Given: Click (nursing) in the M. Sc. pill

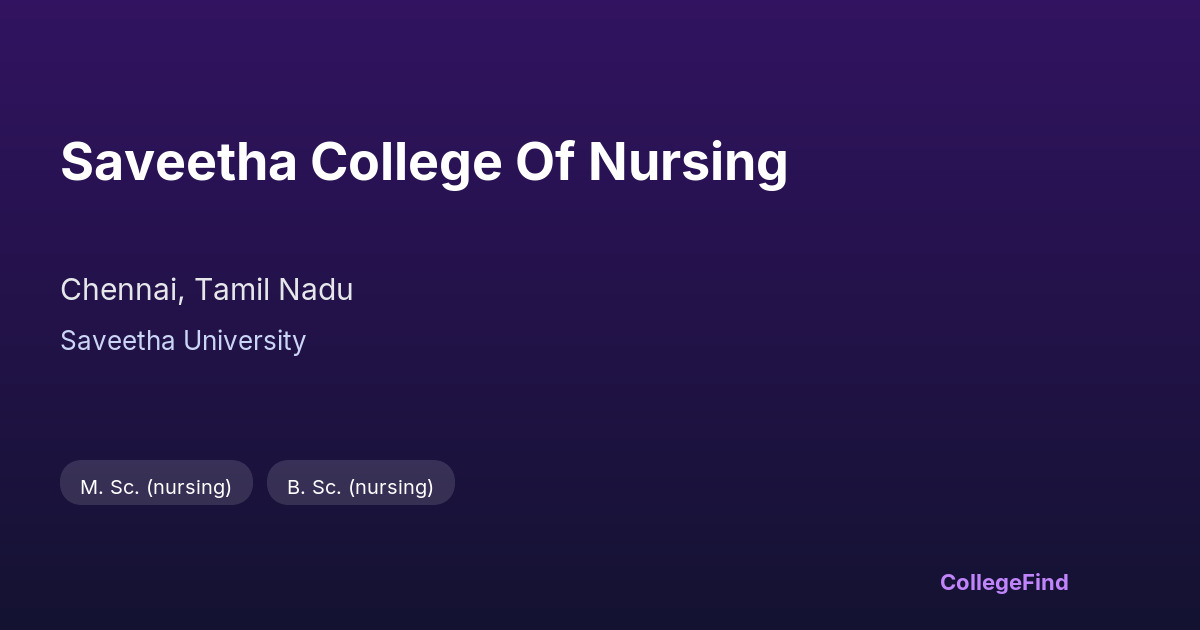Looking at the screenshot, I should (189, 487).
